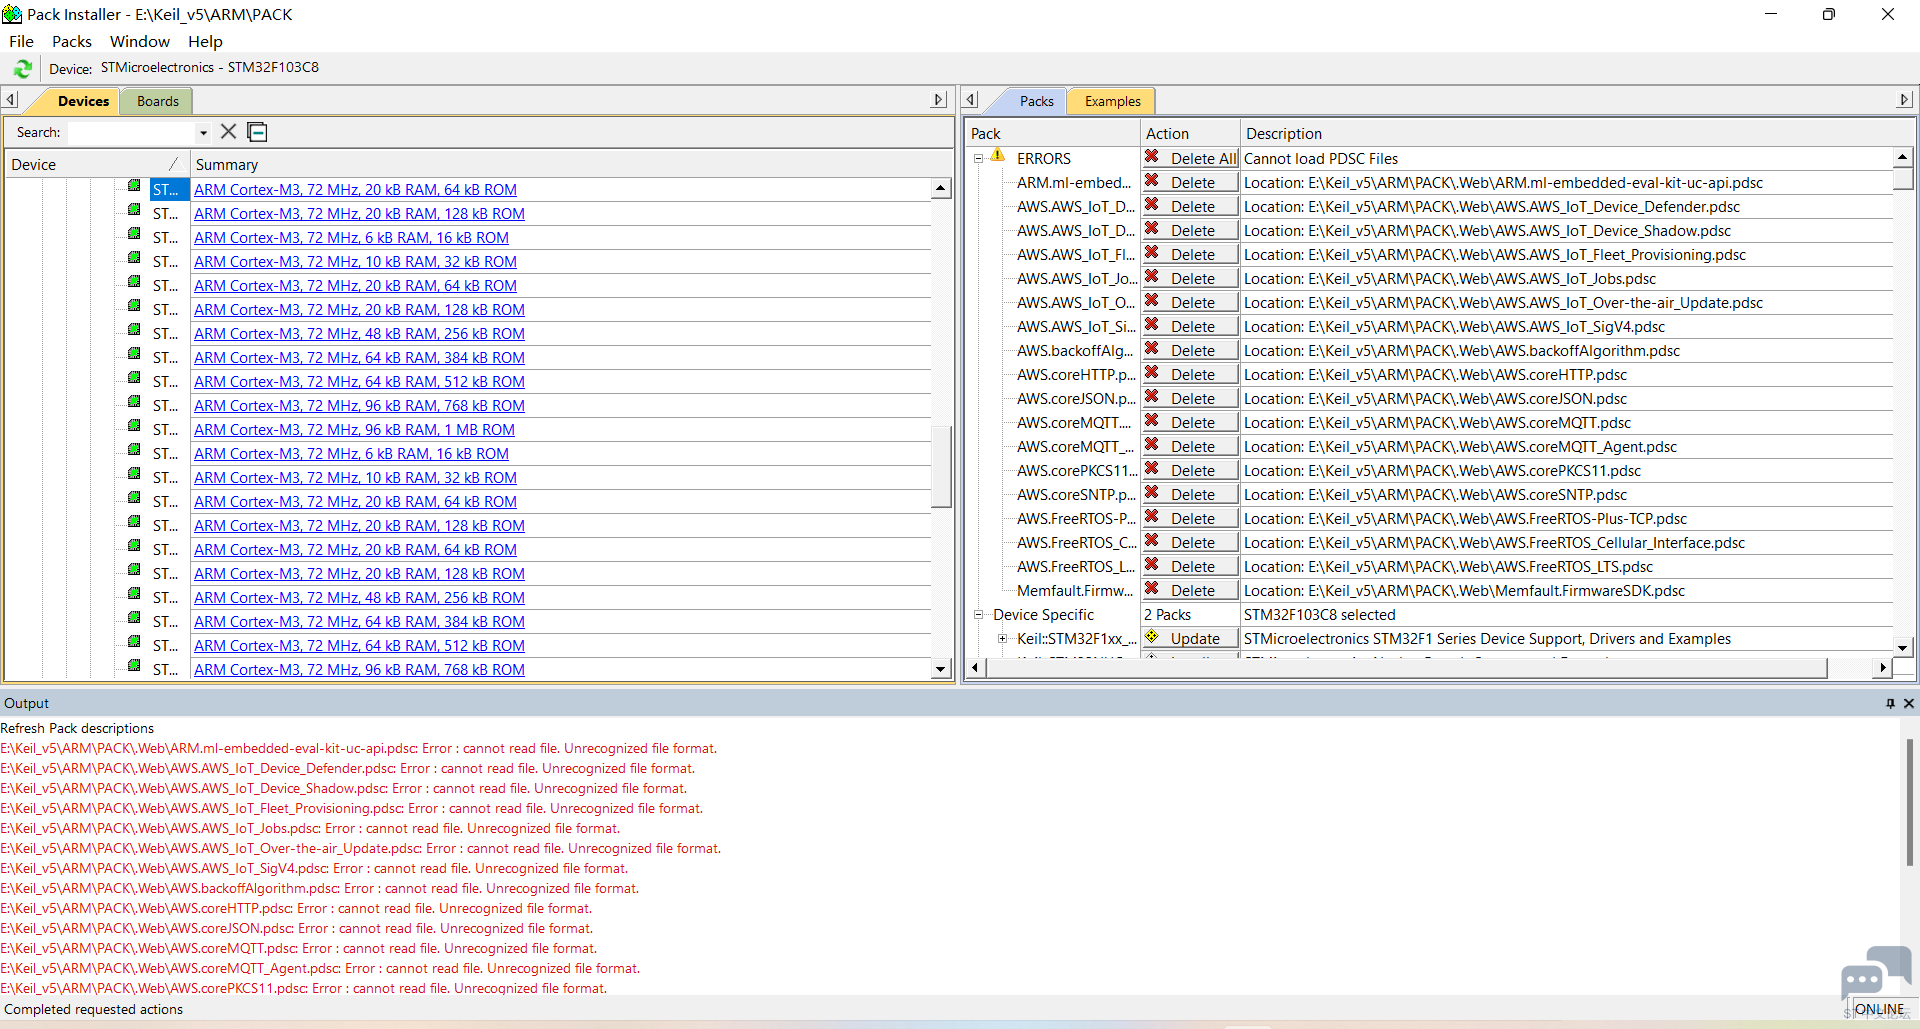Open the Packs menu
1920x1029 pixels.
pos(72,41)
